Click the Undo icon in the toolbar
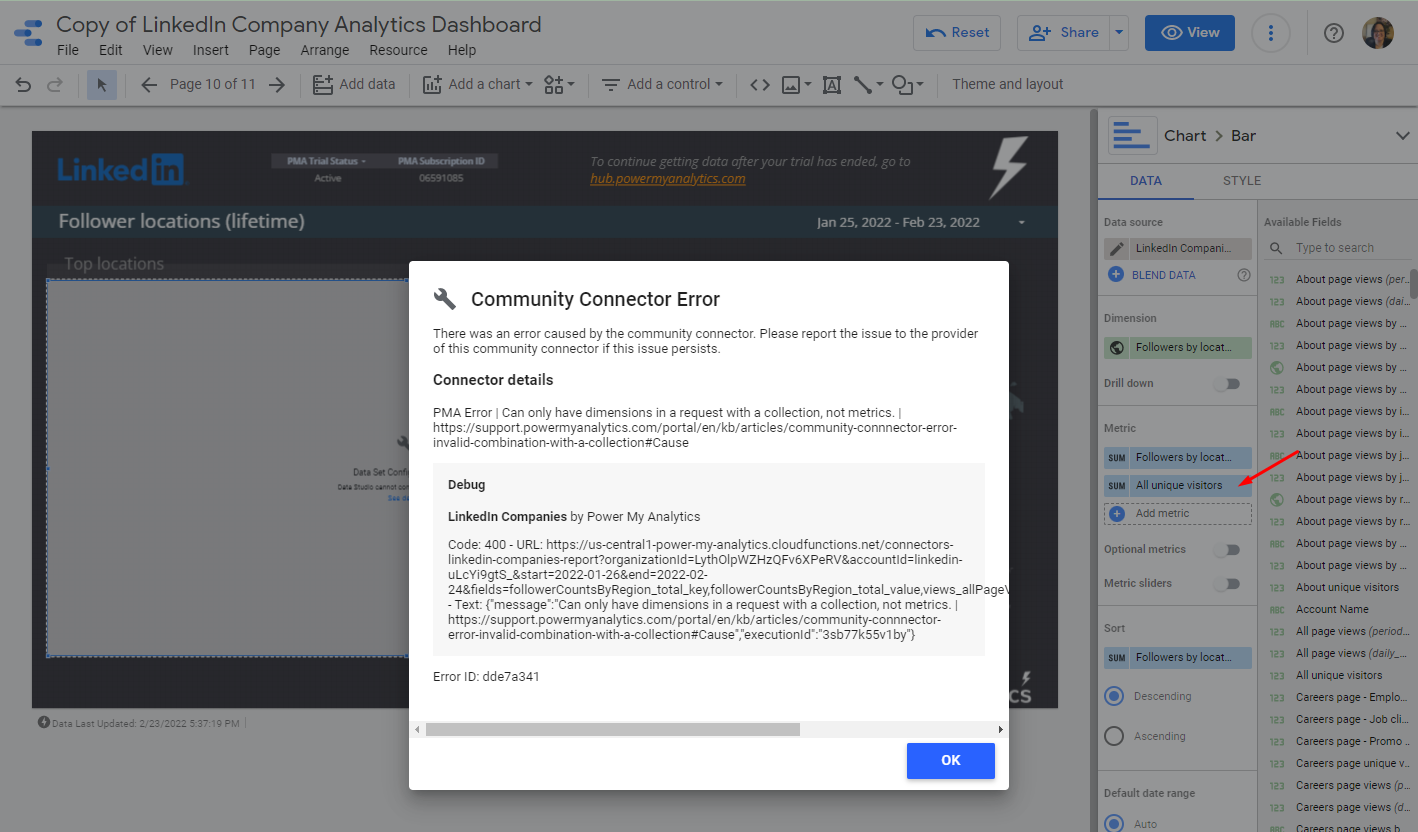Image resolution: width=1418 pixels, height=832 pixels. (x=22, y=84)
